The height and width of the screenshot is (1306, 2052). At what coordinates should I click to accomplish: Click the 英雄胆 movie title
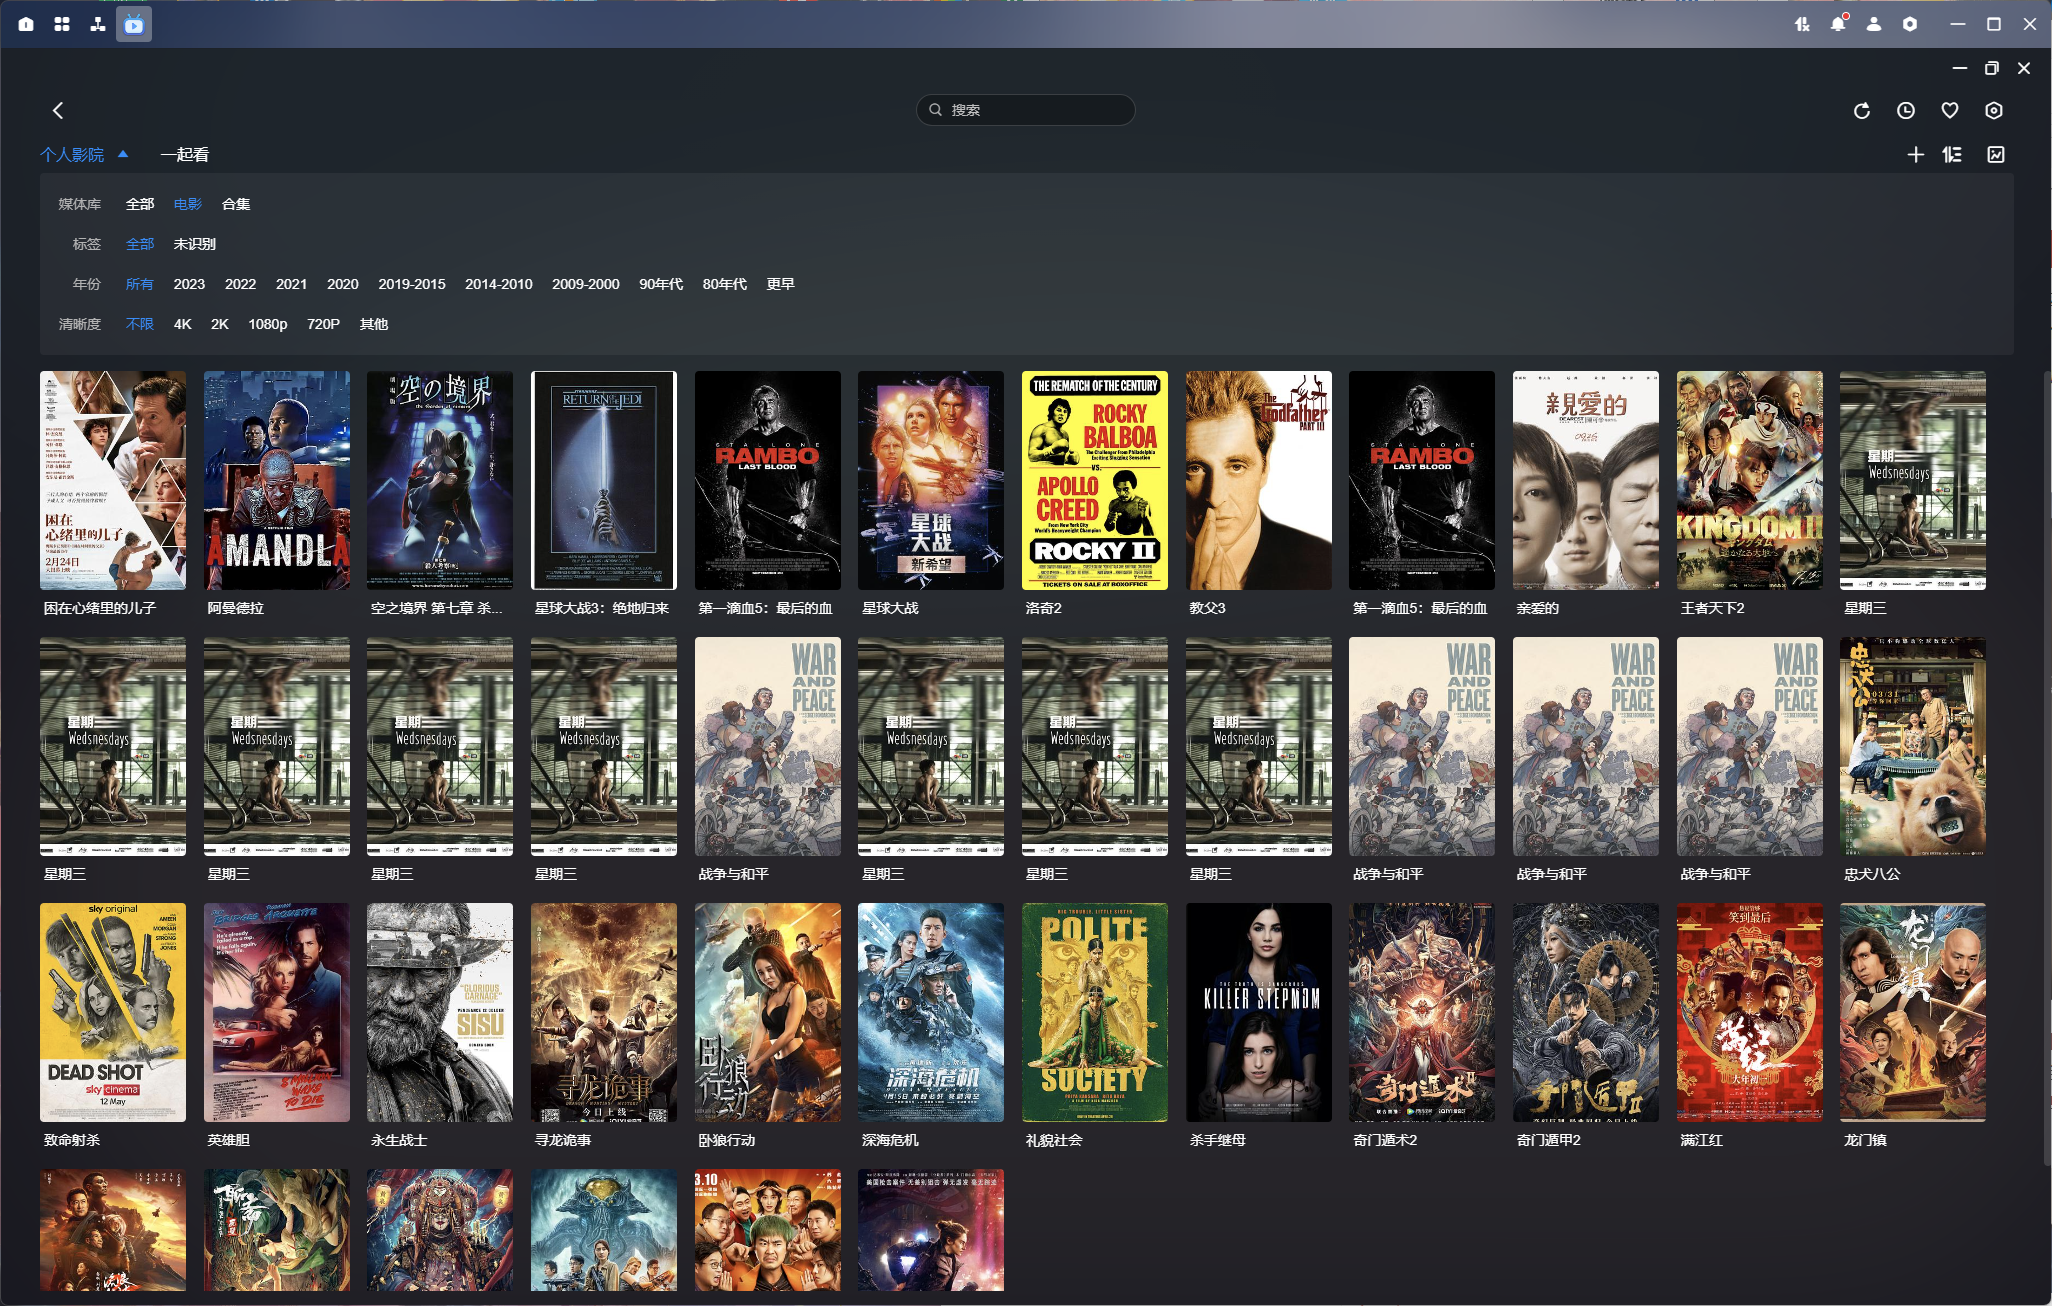[229, 1140]
